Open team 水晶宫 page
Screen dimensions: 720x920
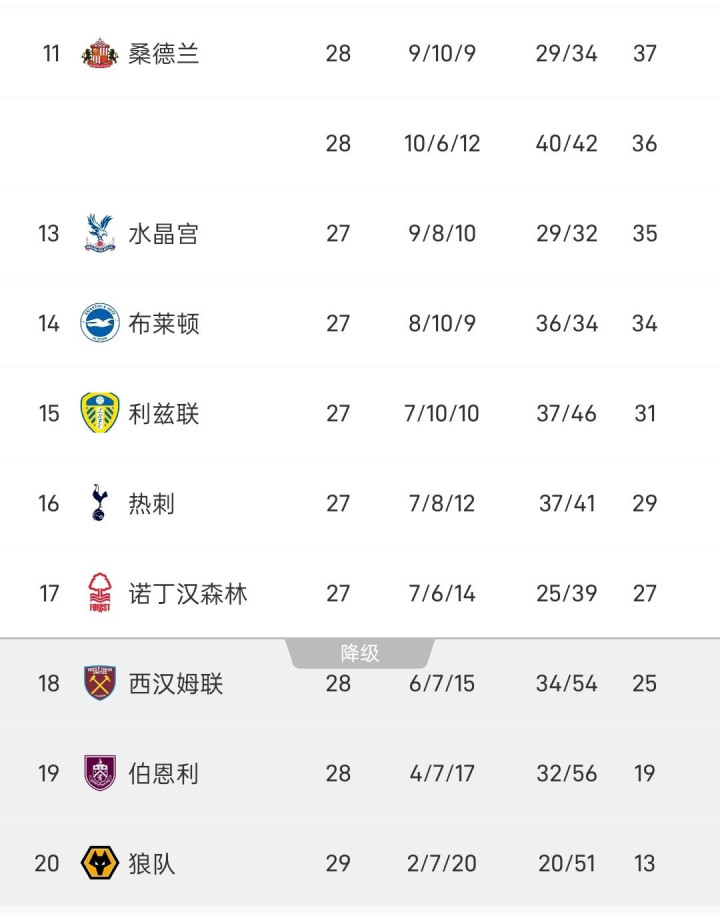point(164,233)
